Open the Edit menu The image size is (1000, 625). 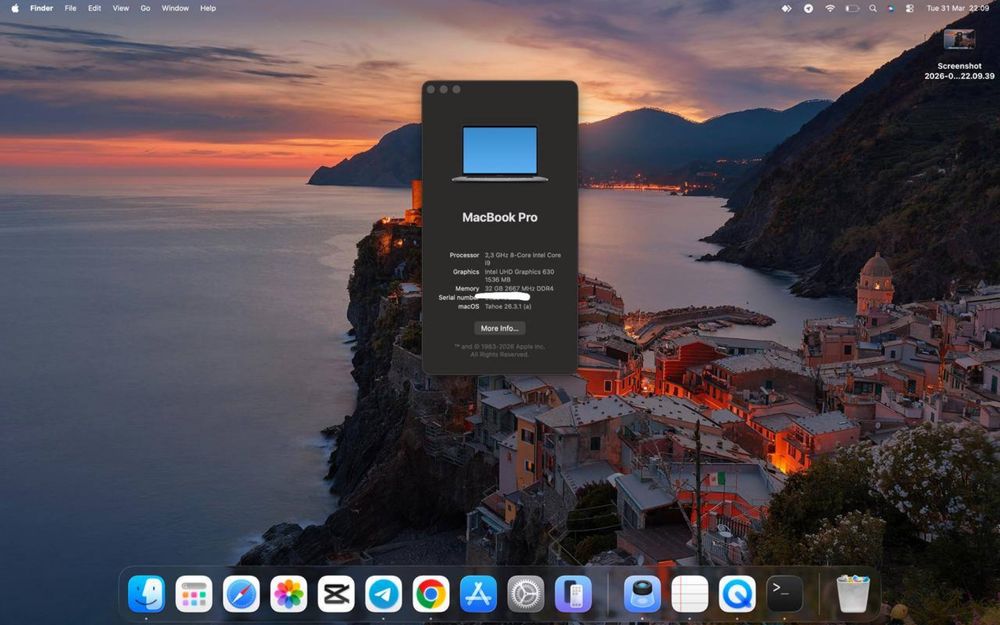(94, 8)
